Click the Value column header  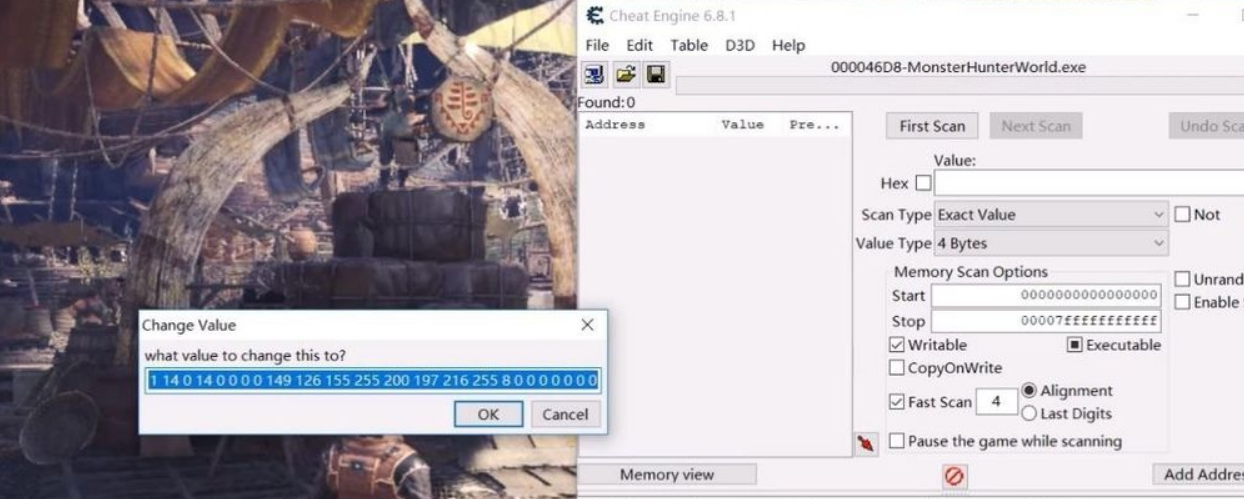742,126
